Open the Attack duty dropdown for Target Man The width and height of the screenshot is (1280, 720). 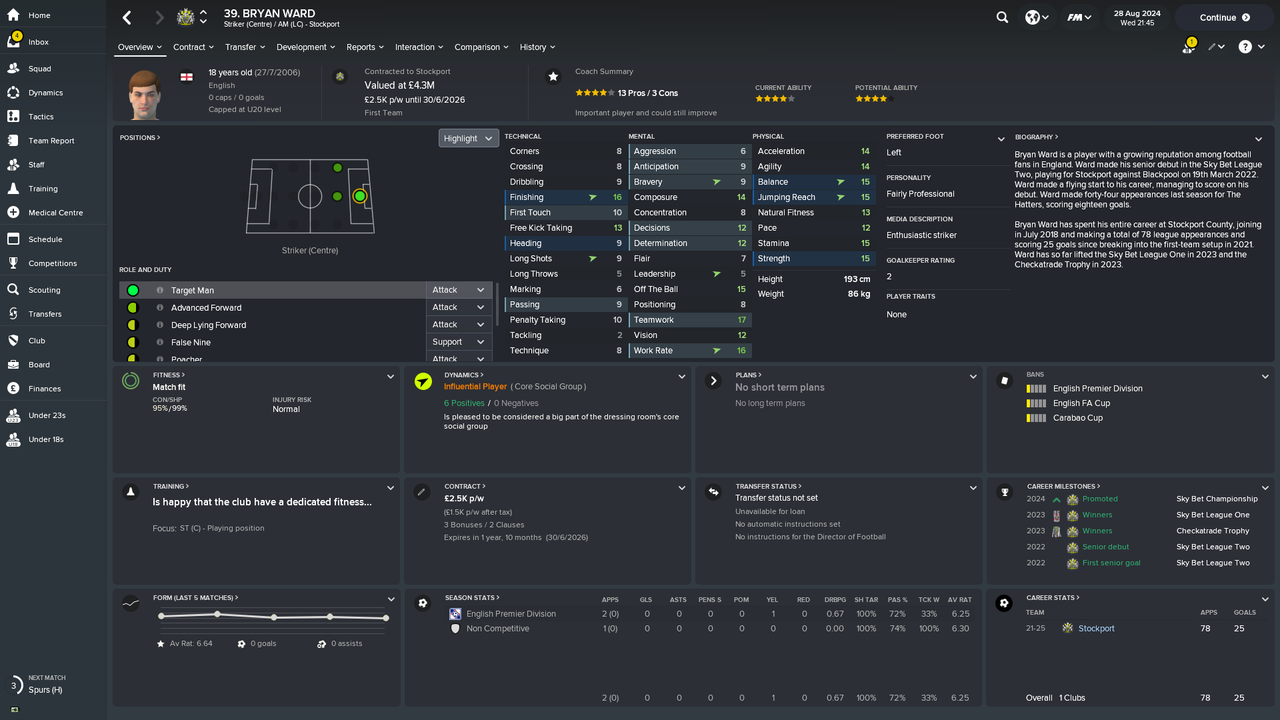point(458,290)
